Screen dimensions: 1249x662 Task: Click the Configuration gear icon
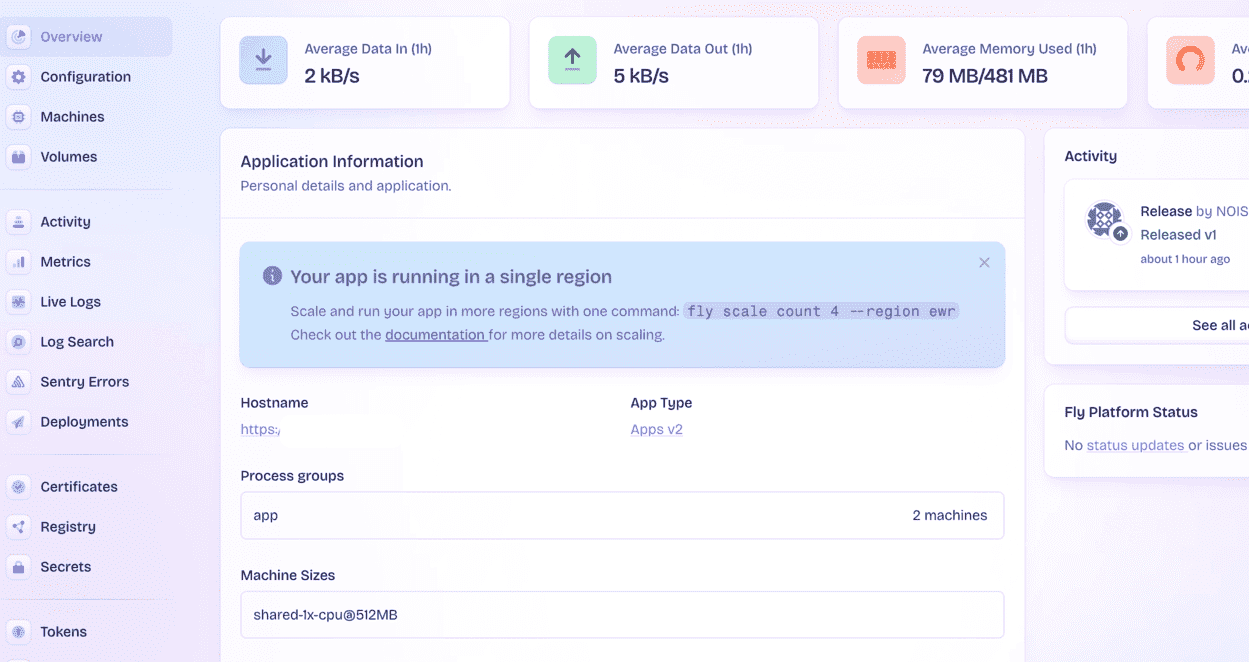point(18,77)
